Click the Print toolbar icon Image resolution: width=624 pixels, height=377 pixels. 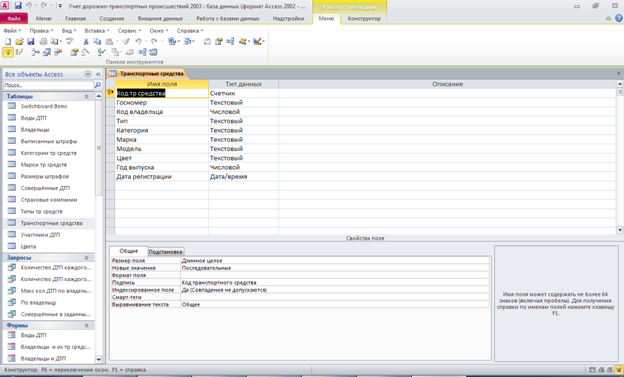43,41
